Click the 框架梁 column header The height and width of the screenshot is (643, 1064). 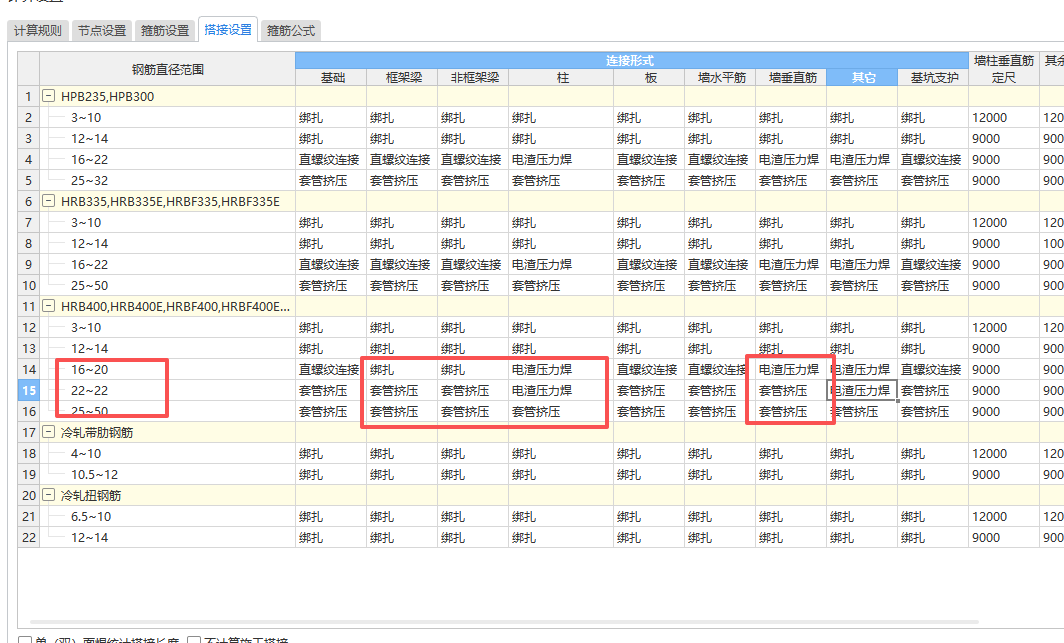click(402, 78)
